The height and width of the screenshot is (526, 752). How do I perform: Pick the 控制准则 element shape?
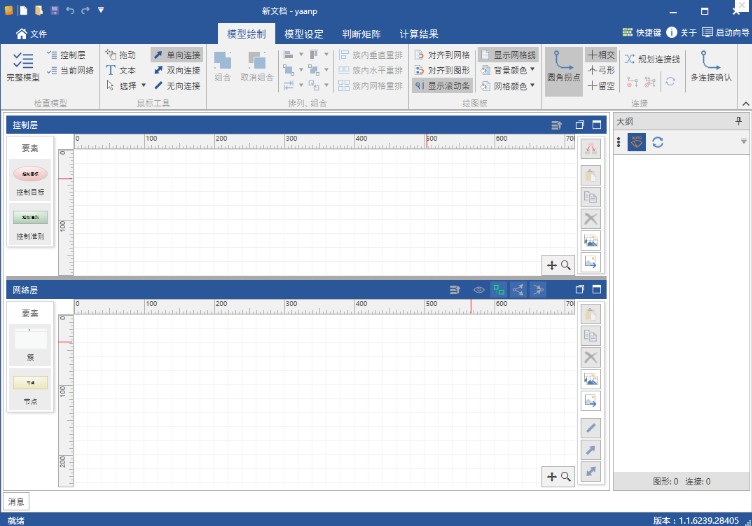(30, 223)
